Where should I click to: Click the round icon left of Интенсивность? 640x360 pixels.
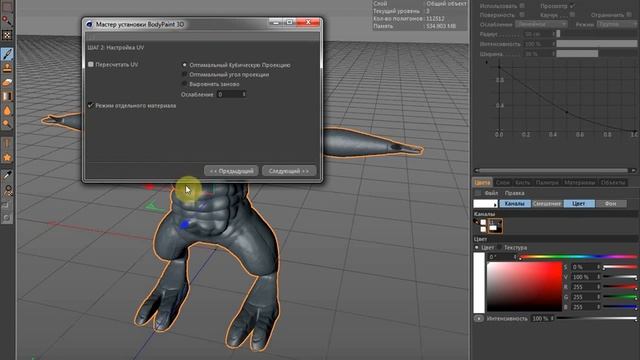coord(479,318)
